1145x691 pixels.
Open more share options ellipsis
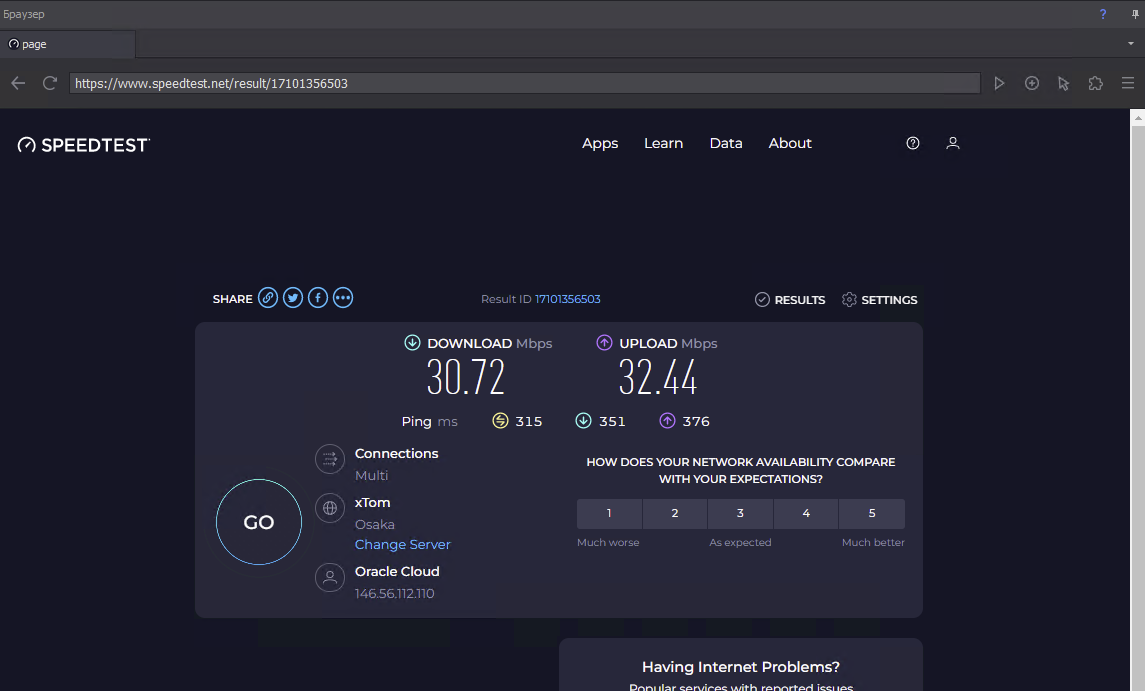click(343, 298)
